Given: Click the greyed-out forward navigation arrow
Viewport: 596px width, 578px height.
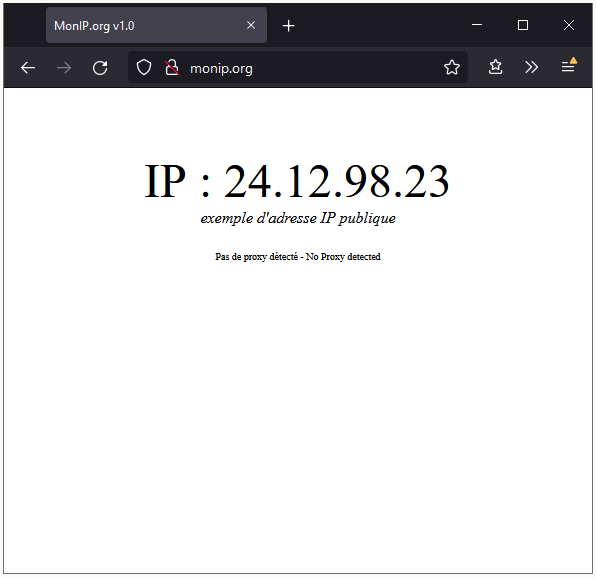Looking at the screenshot, I should coord(64,68).
